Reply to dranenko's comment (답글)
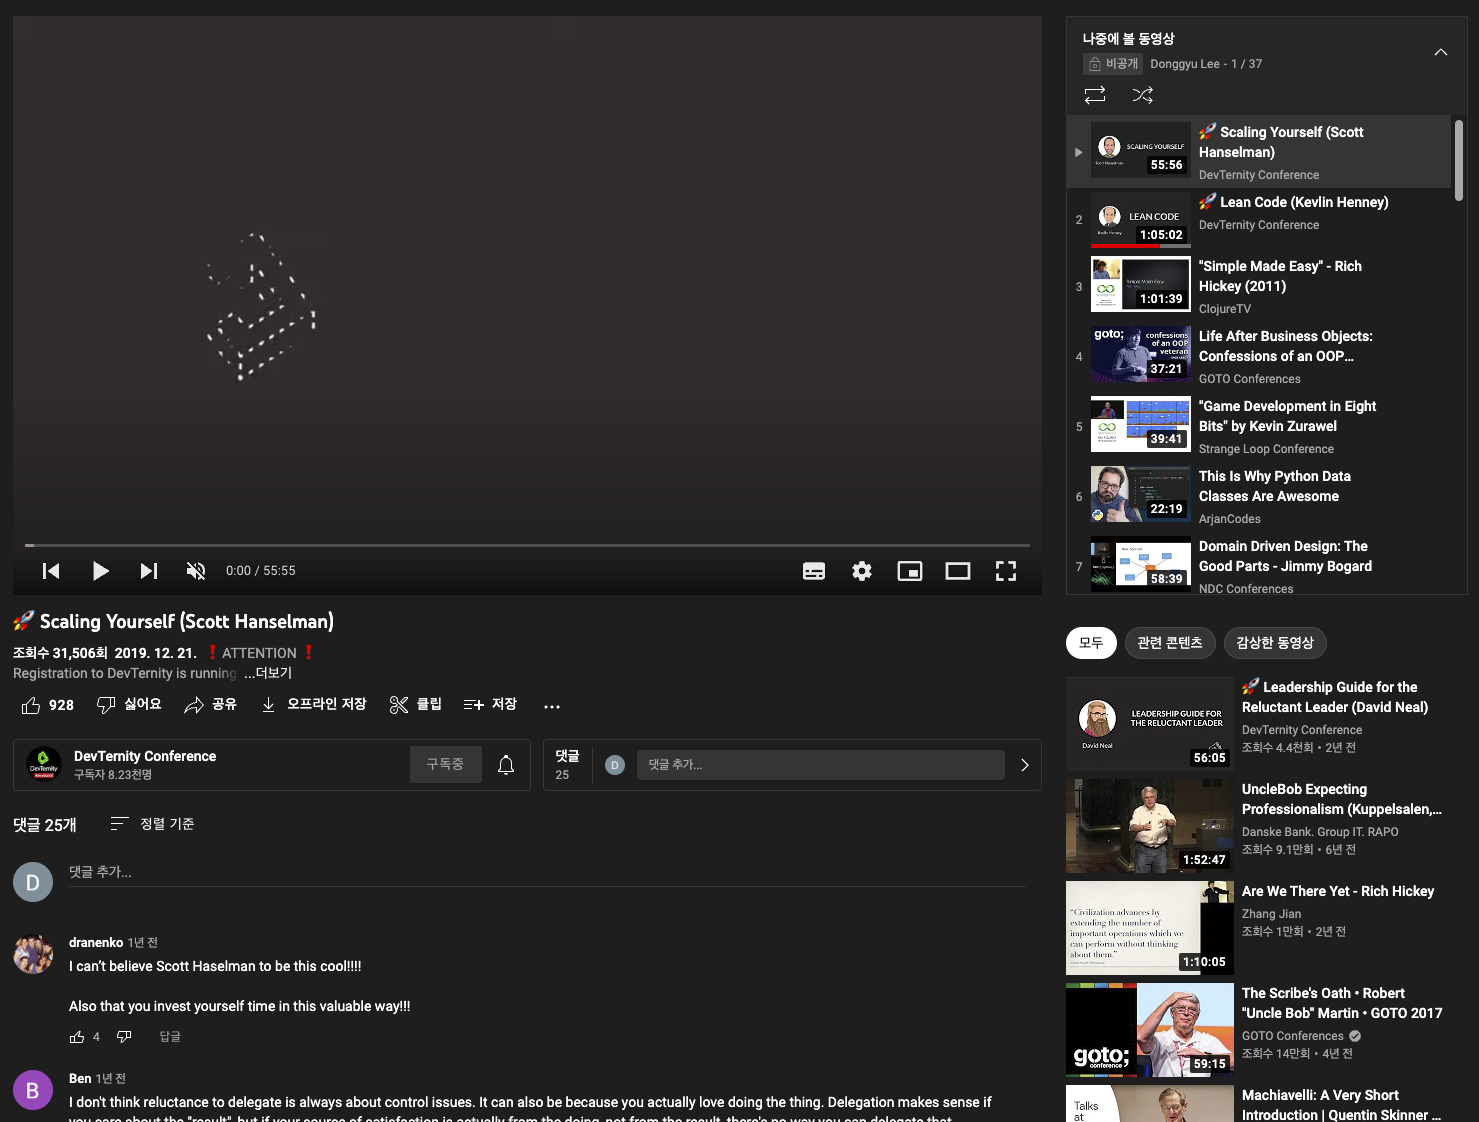 170,1037
